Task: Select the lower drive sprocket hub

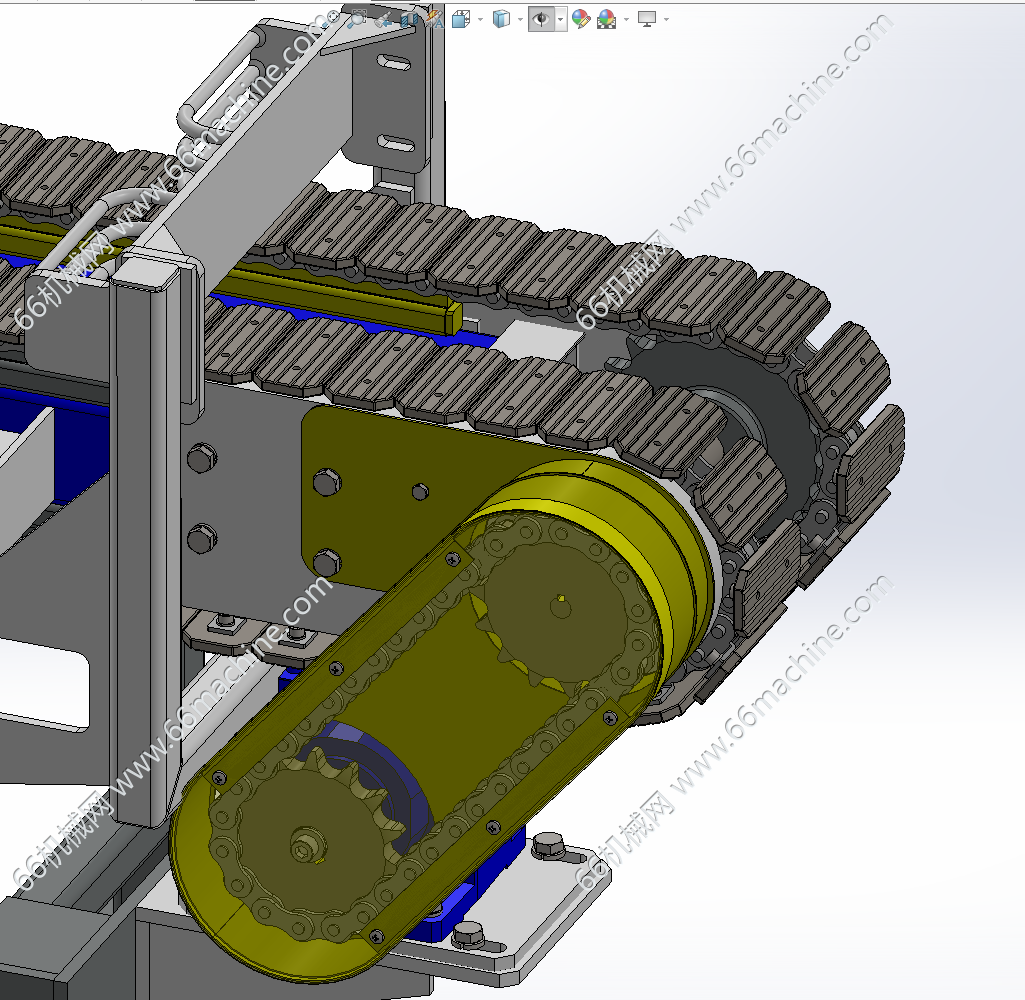Action: pyautogui.click(x=303, y=848)
